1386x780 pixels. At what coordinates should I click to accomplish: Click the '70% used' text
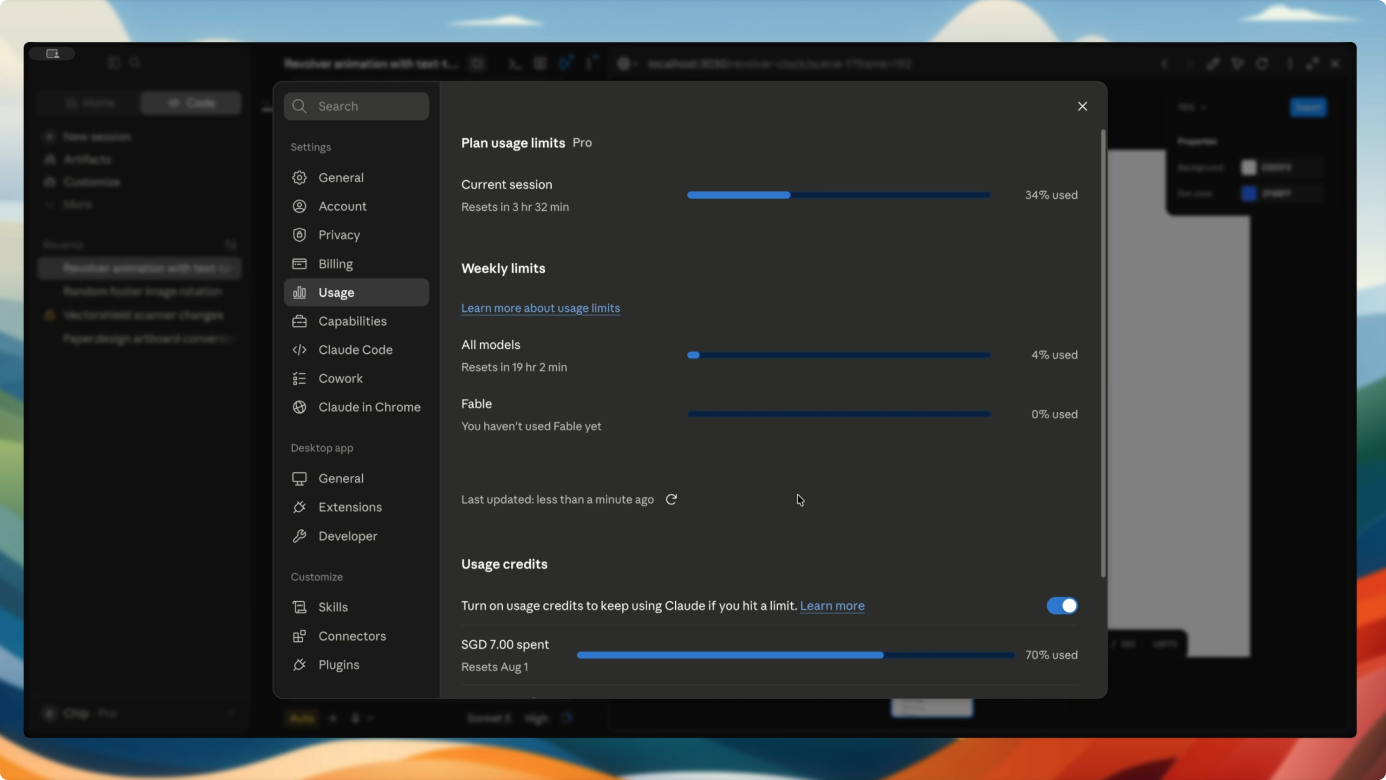[1051, 655]
